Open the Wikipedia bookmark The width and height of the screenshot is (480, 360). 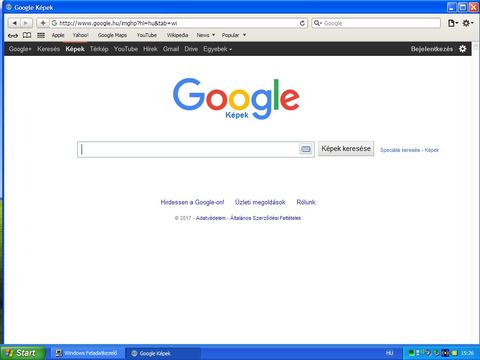click(x=177, y=35)
